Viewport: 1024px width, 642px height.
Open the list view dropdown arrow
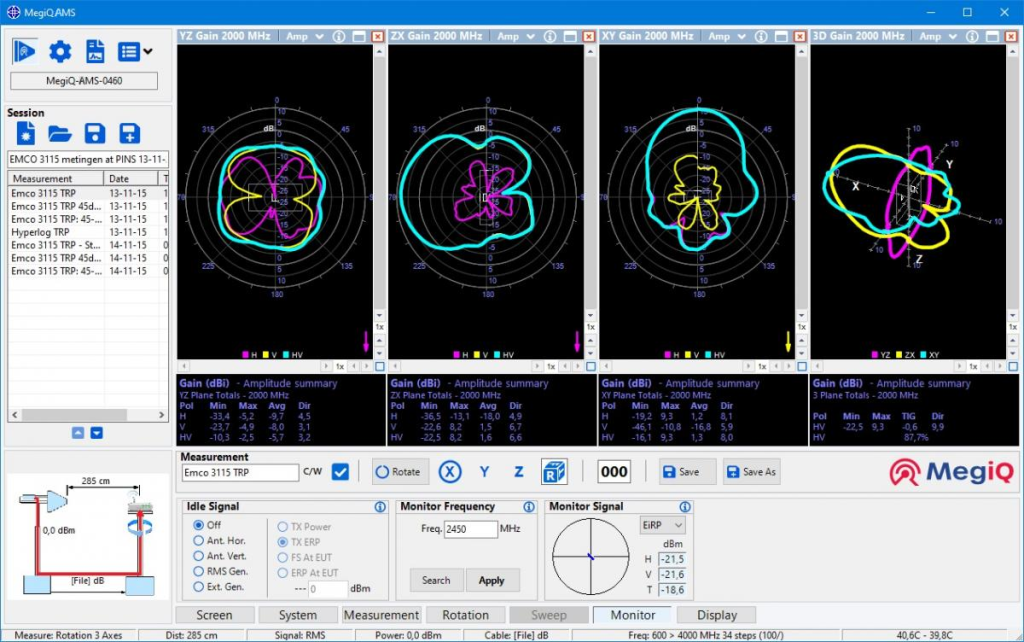click(148, 52)
